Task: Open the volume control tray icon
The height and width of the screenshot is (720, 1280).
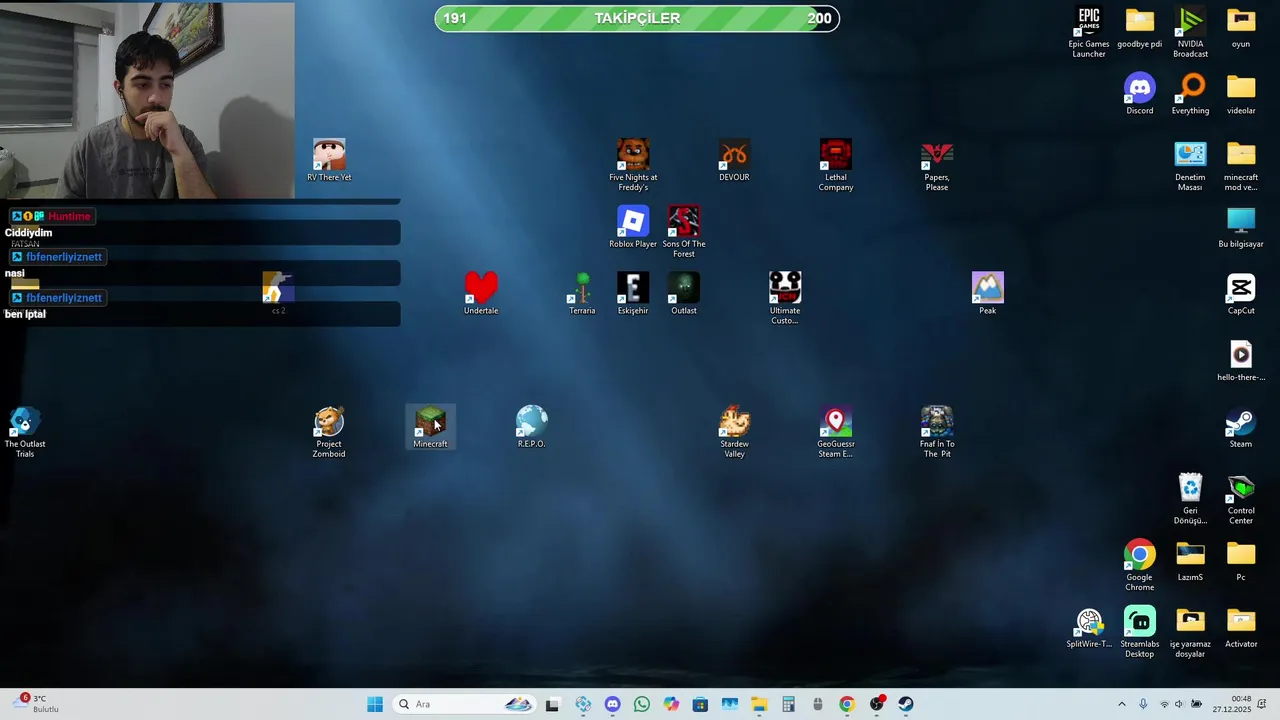Action: pos(1180,704)
